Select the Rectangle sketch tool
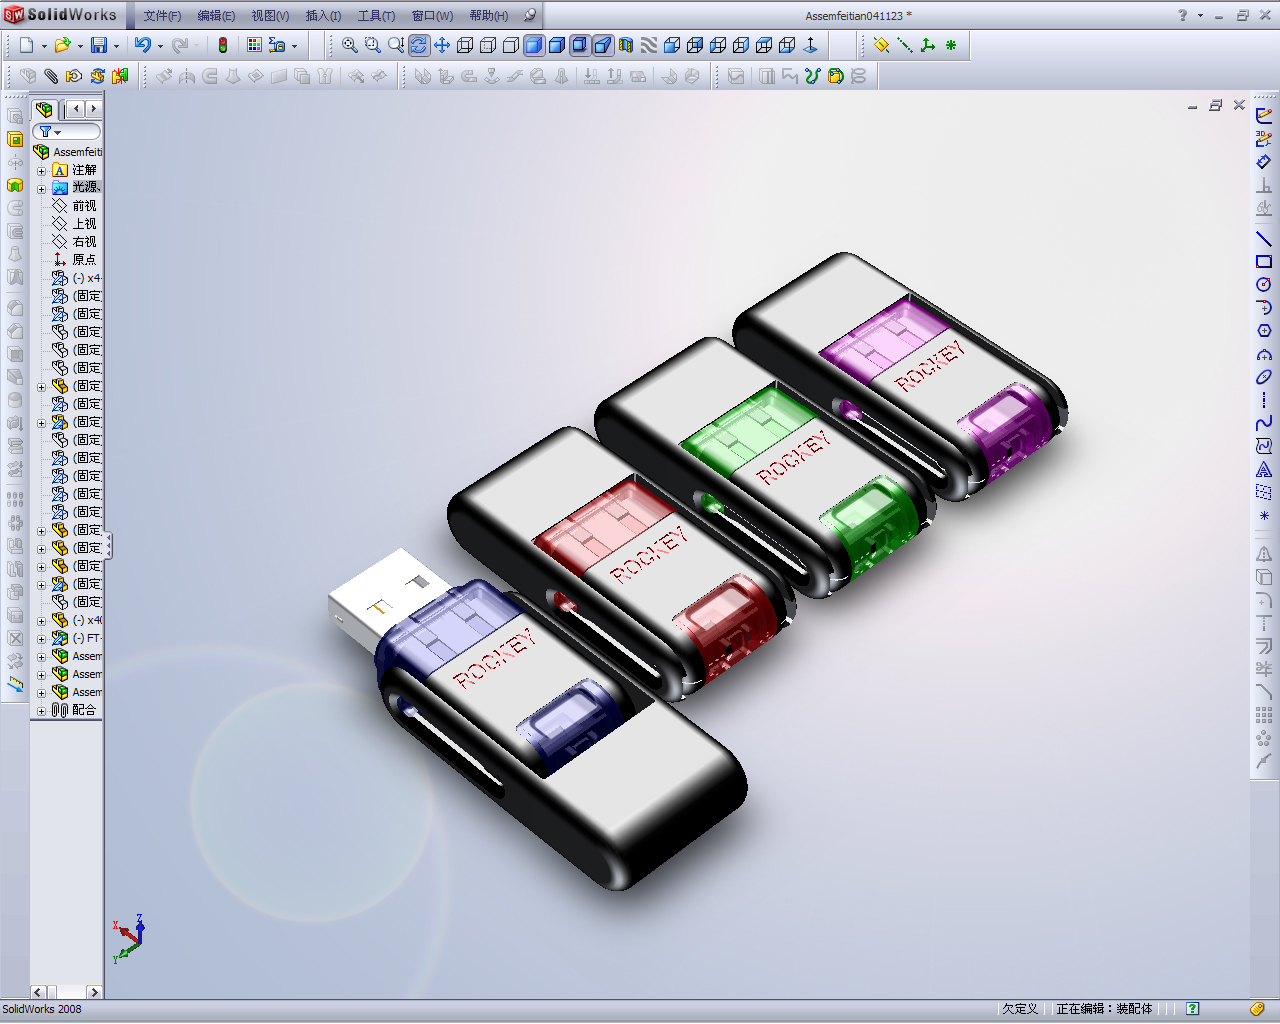 (1264, 262)
